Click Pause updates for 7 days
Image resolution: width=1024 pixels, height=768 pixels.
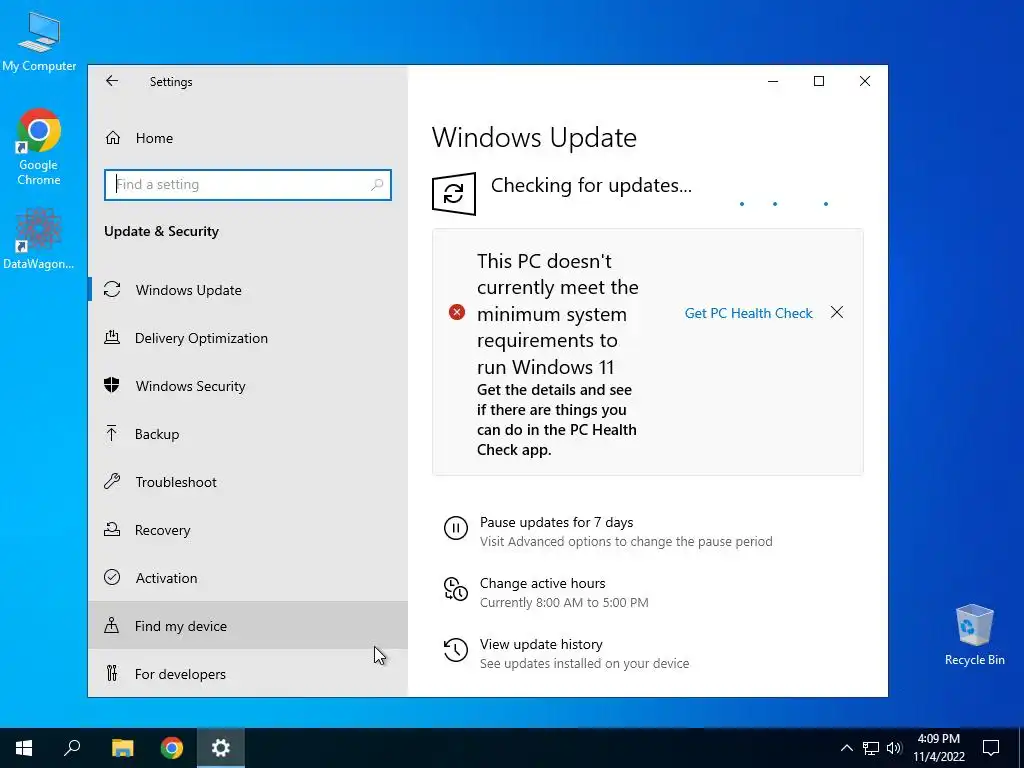(x=556, y=522)
